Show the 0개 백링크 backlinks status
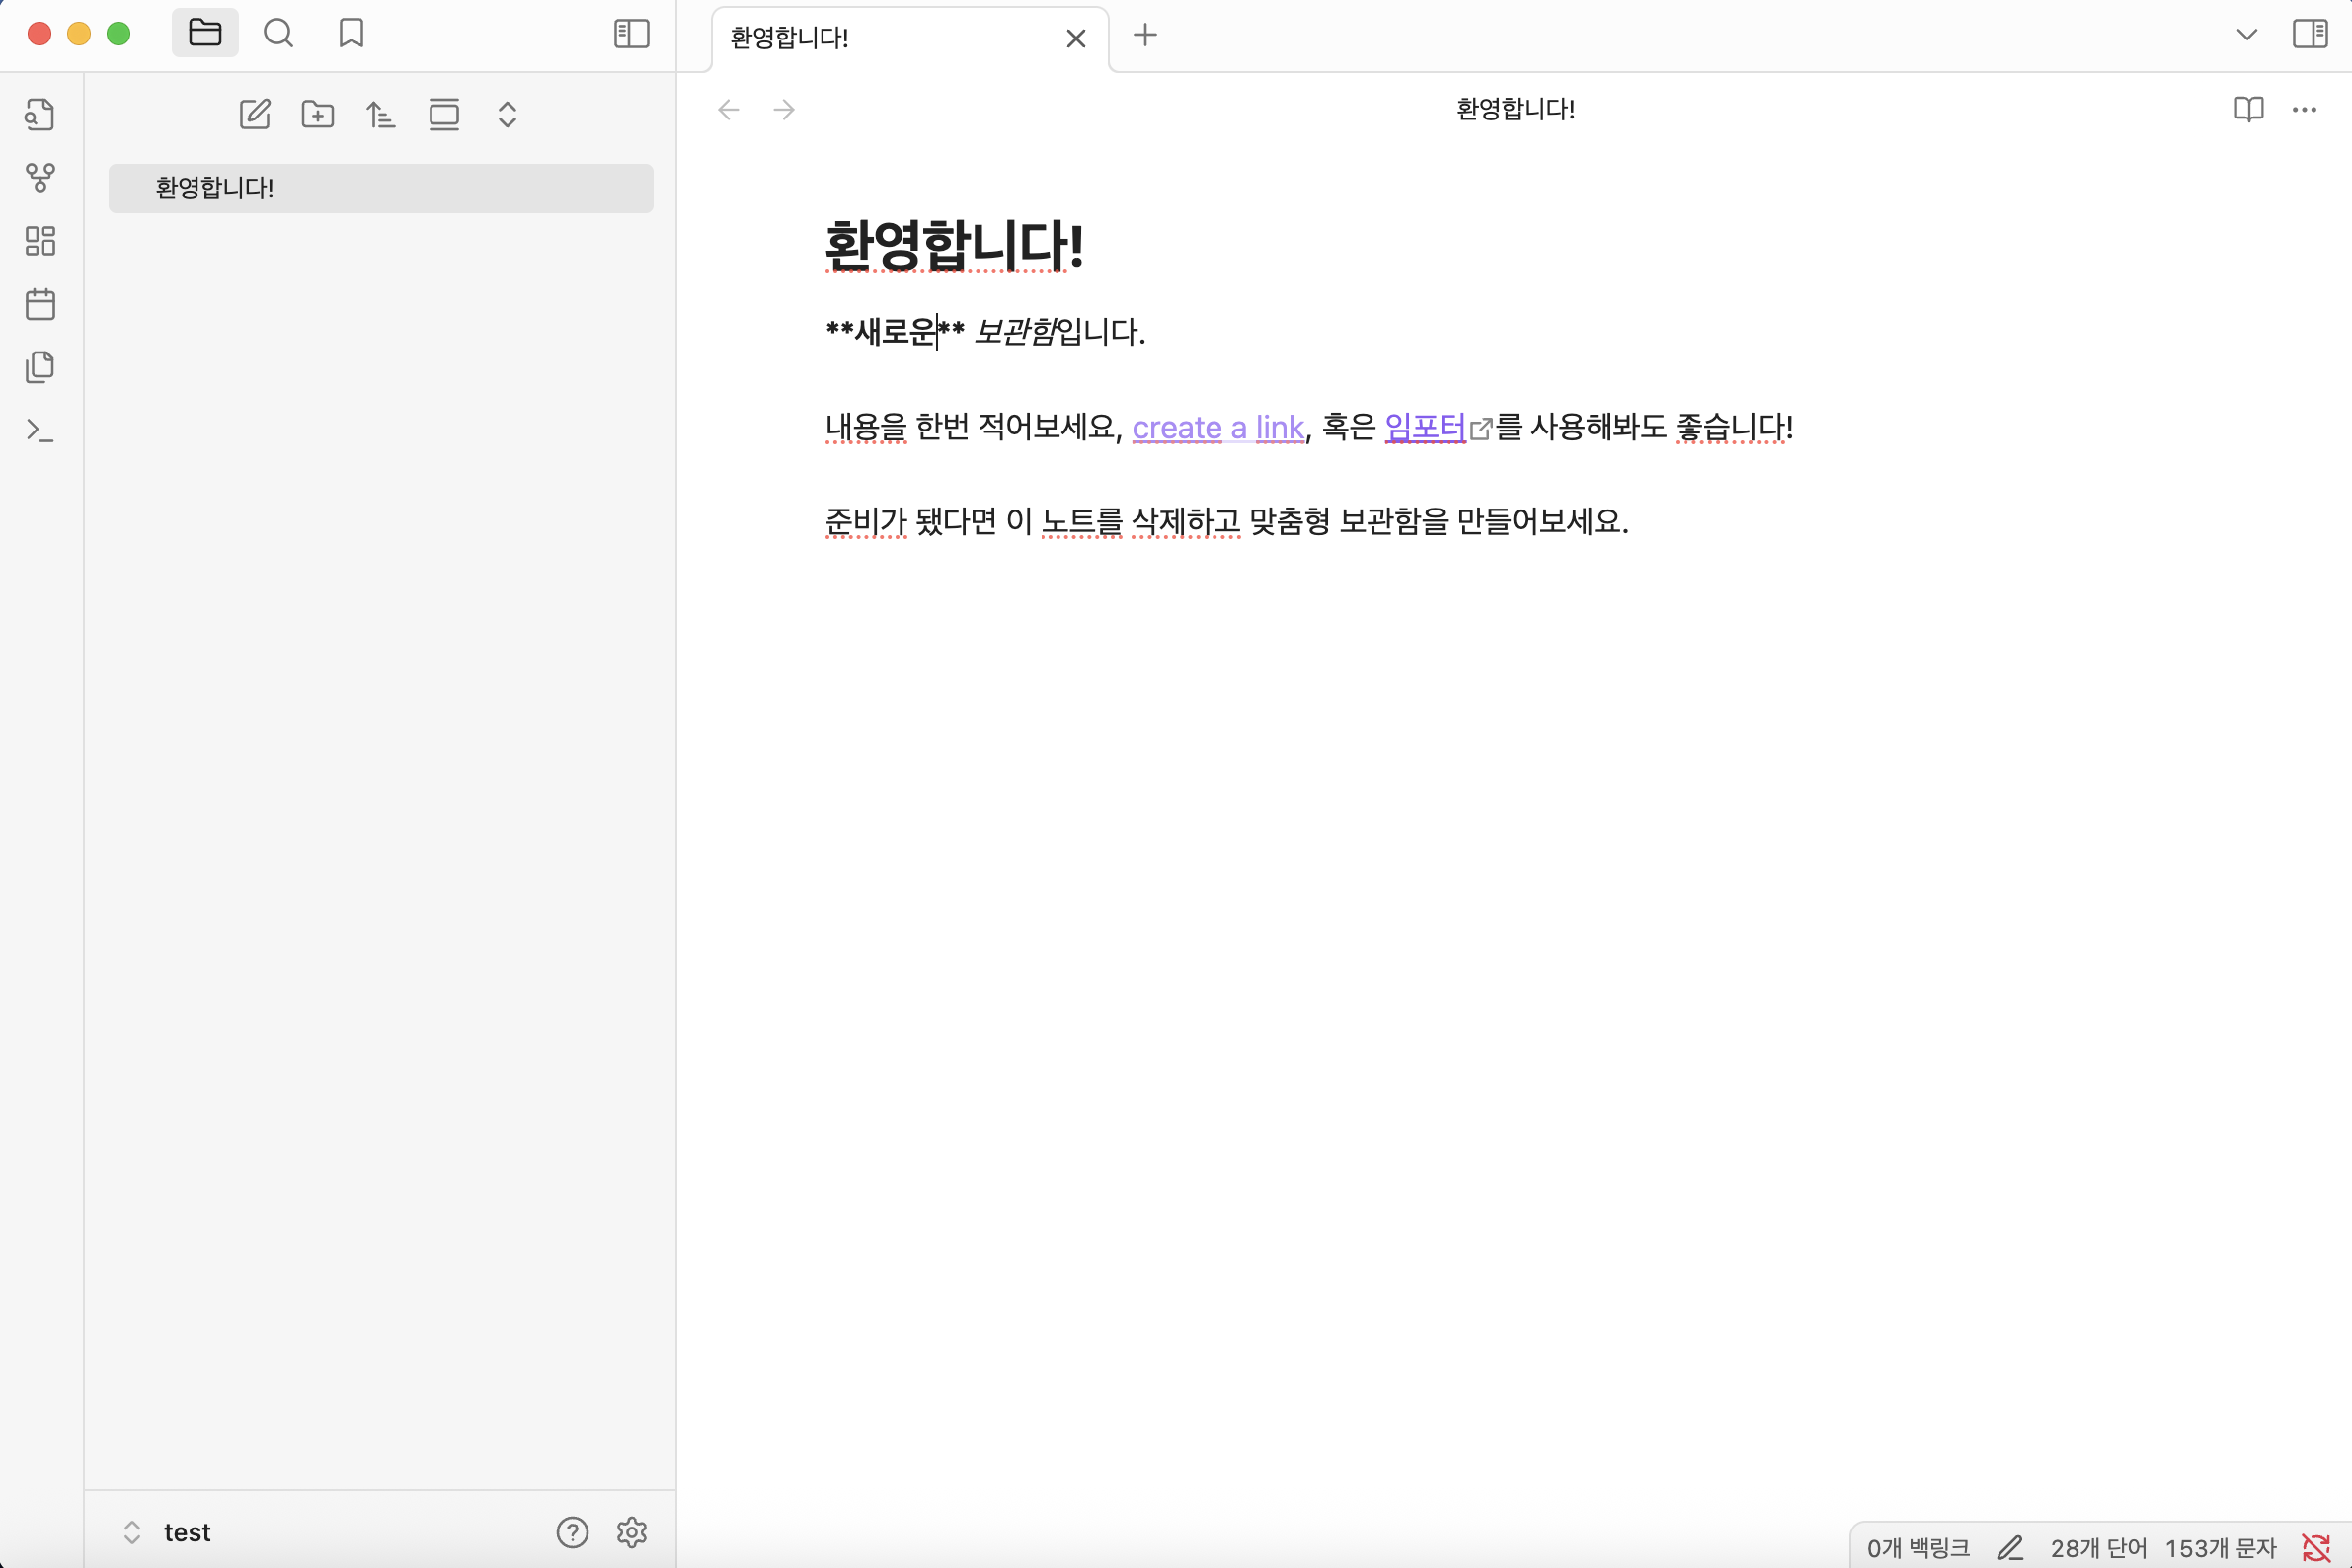 (1918, 1548)
